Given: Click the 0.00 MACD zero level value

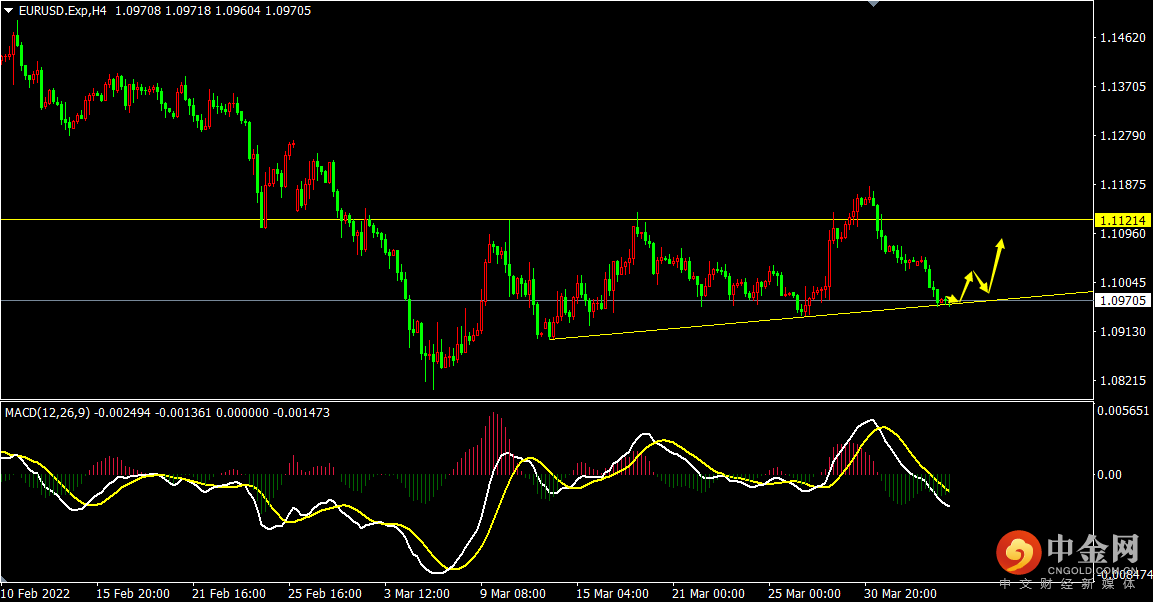Looking at the screenshot, I should (1110, 475).
